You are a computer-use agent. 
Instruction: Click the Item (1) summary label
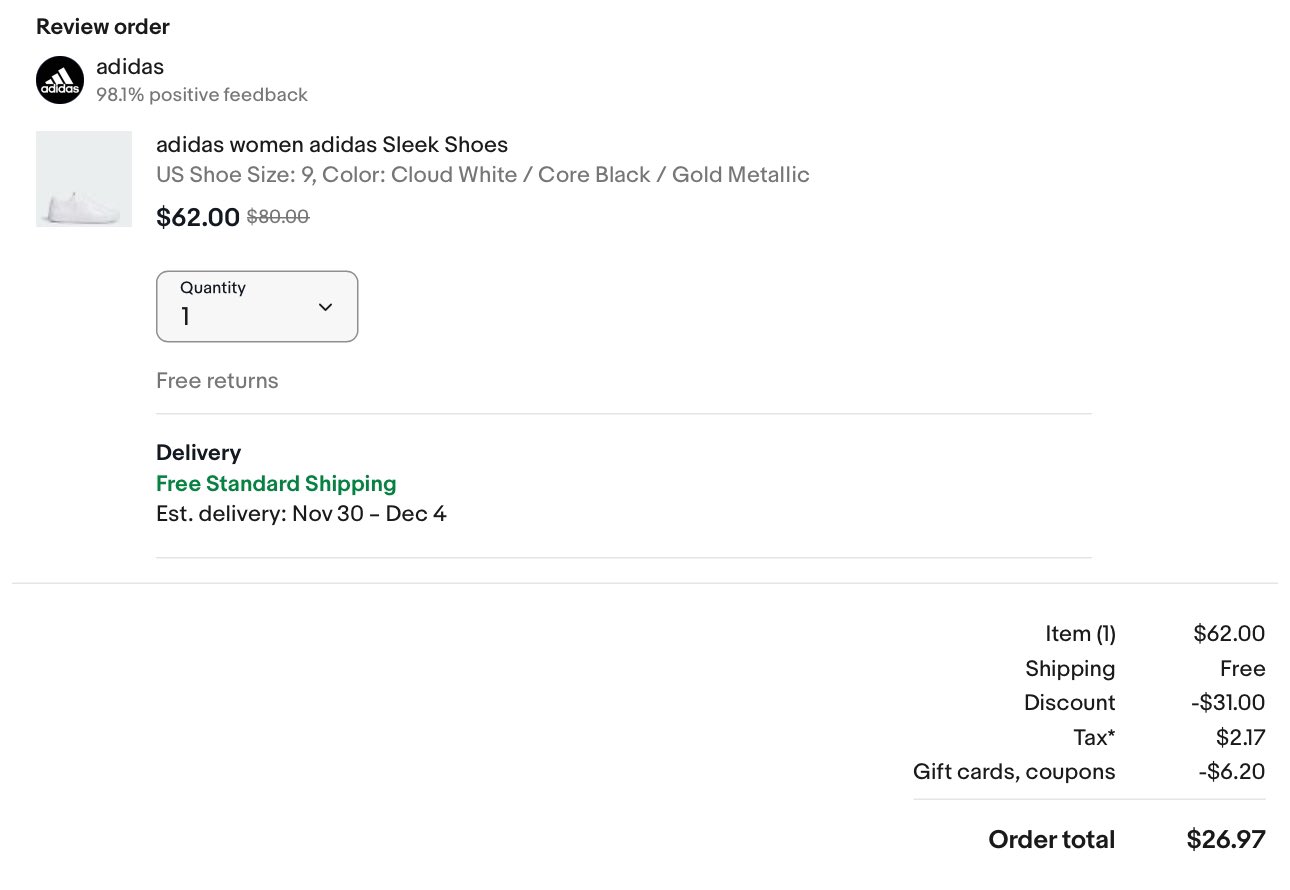(1080, 634)
